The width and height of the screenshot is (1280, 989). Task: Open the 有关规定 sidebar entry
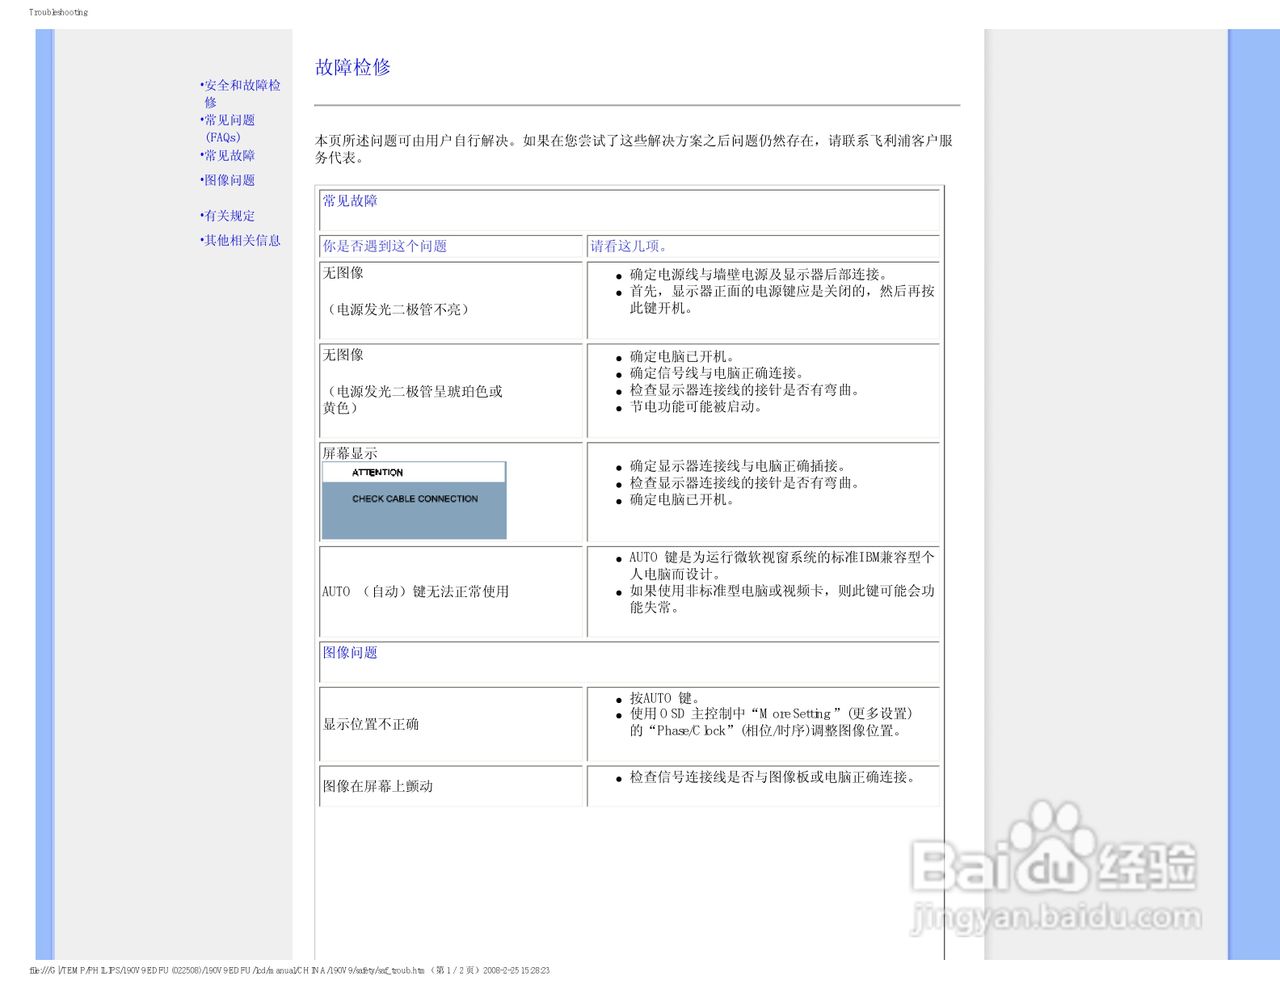(228, 216)
